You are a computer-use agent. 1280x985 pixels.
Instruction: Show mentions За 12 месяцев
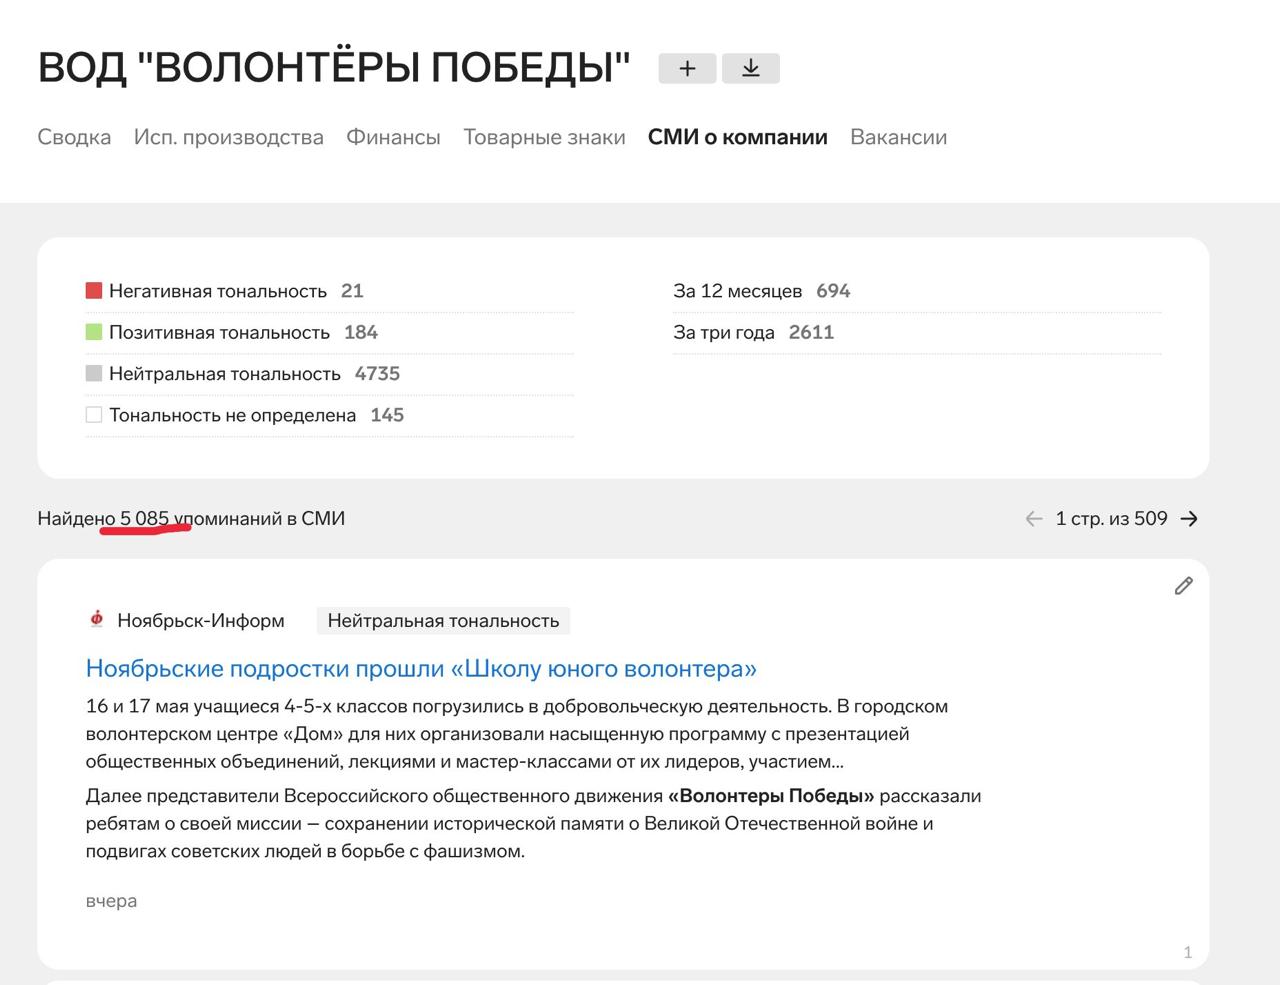[x=737, y=291]
